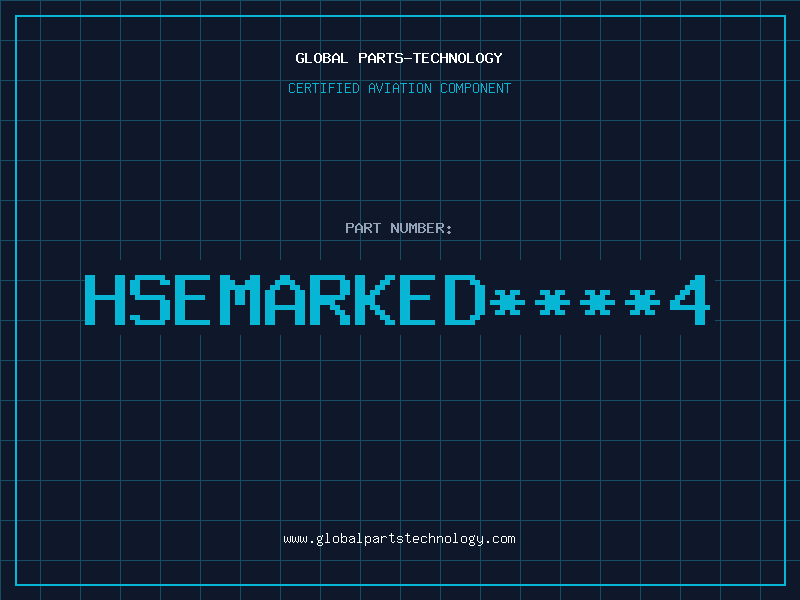Click the CERTIFIED AVIATION COMPONENT subtitle

(x=399, y=88)
